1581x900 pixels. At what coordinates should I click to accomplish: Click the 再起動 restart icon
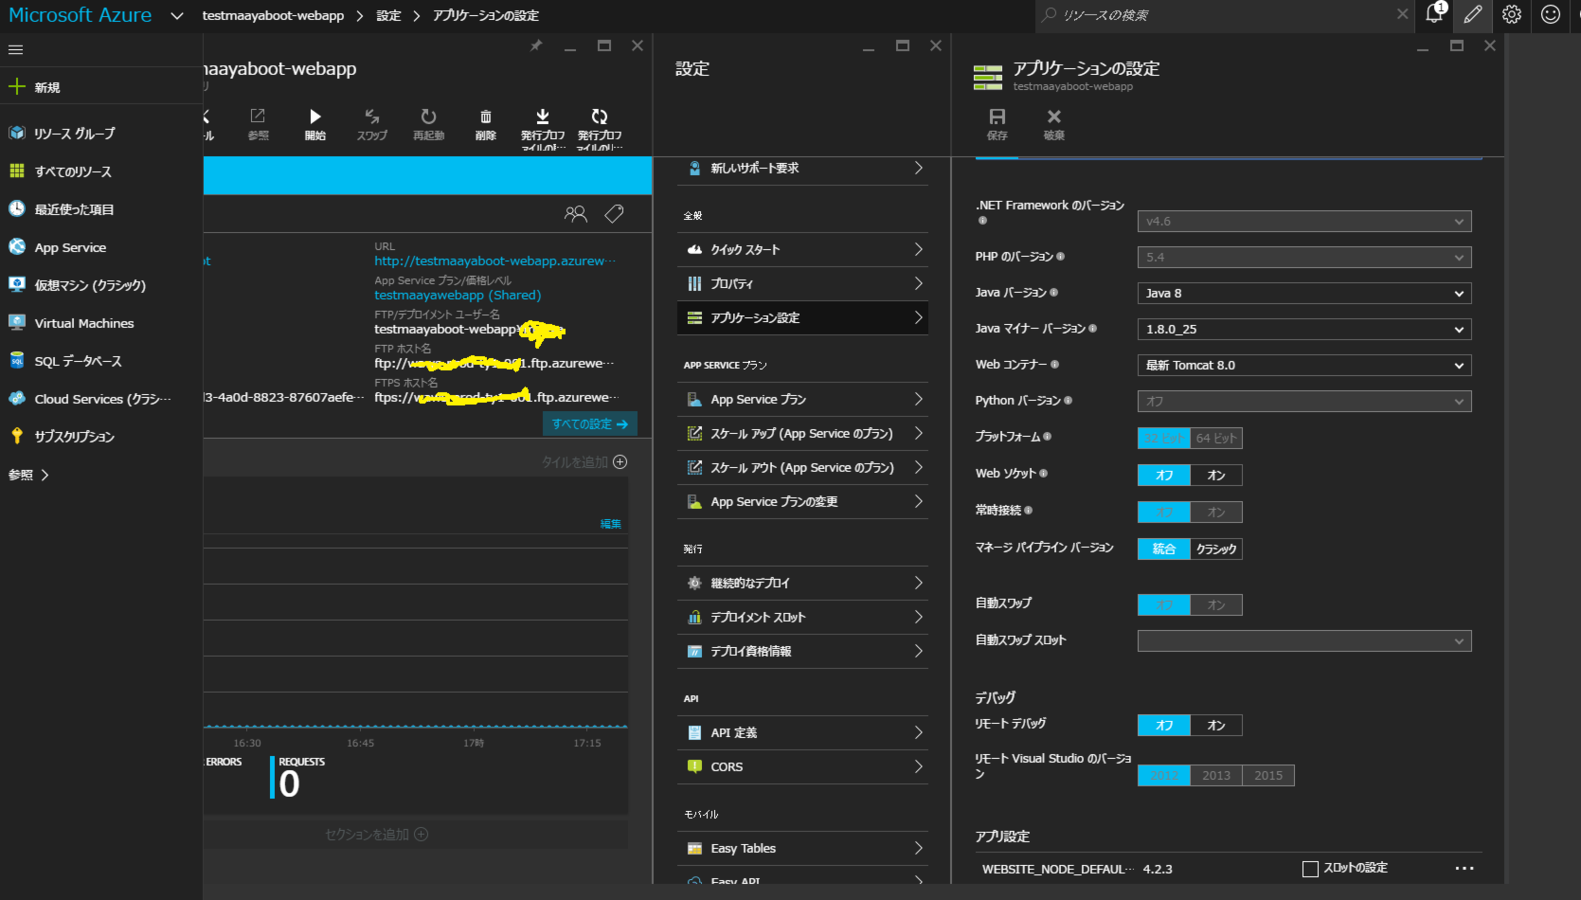pyautogui.click(x=429, y=117)
